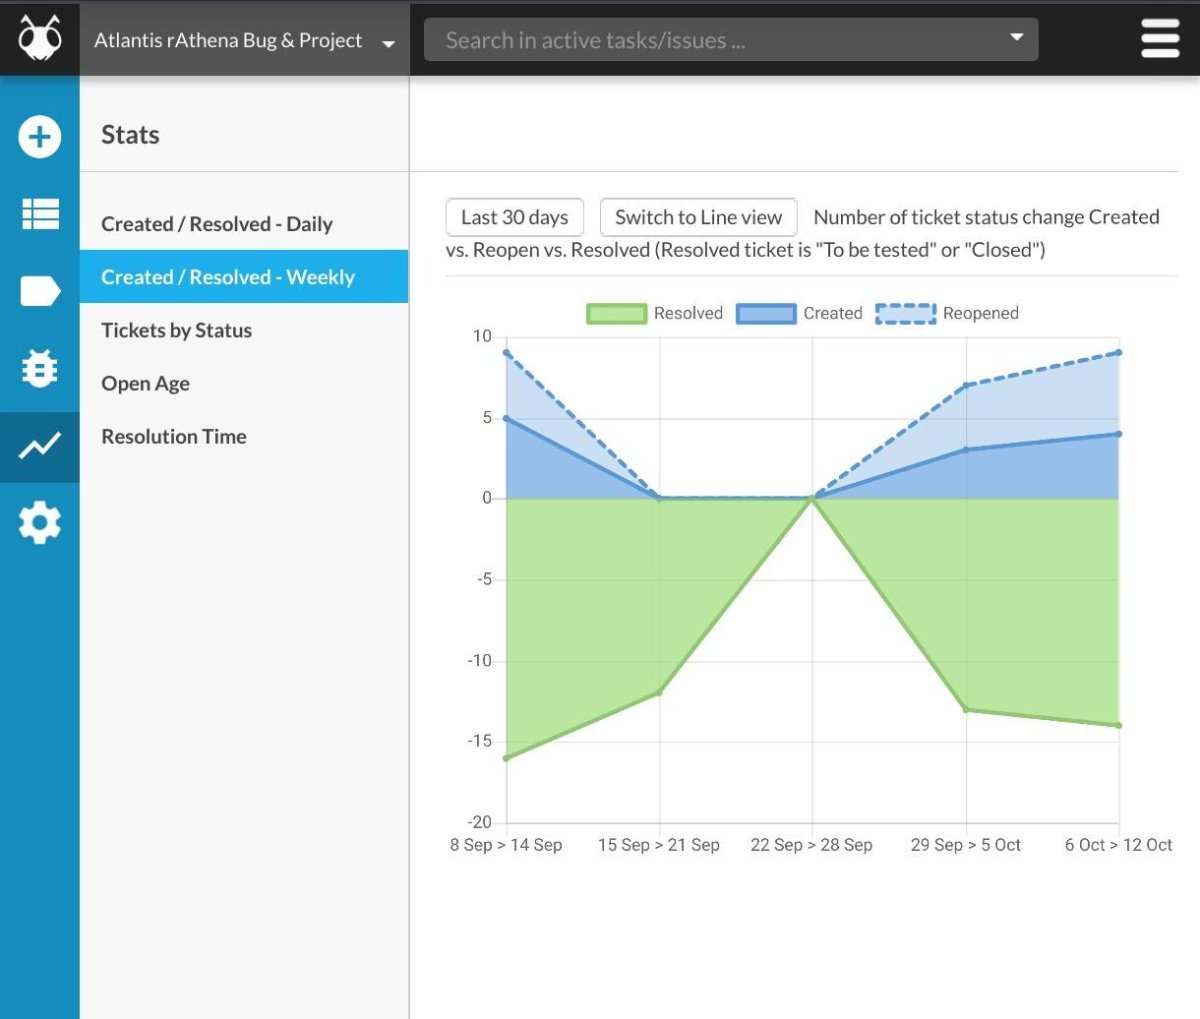Select Created / Resolved - Daily
Screen dimensions: 1200x1019
tap(217, 224)
